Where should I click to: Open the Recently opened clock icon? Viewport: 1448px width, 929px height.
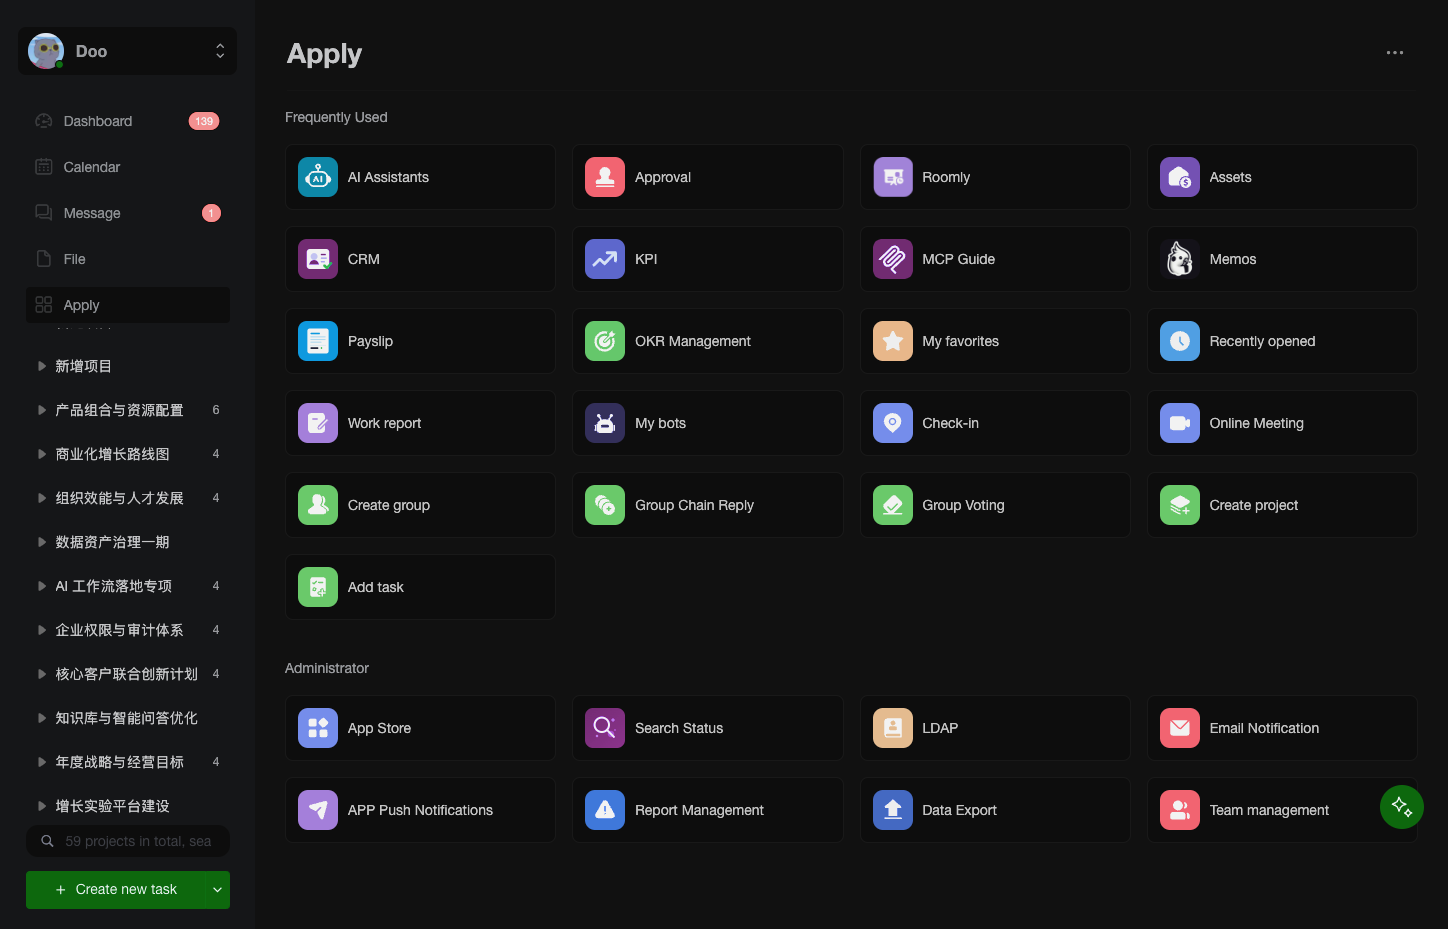pos(1180,341)
